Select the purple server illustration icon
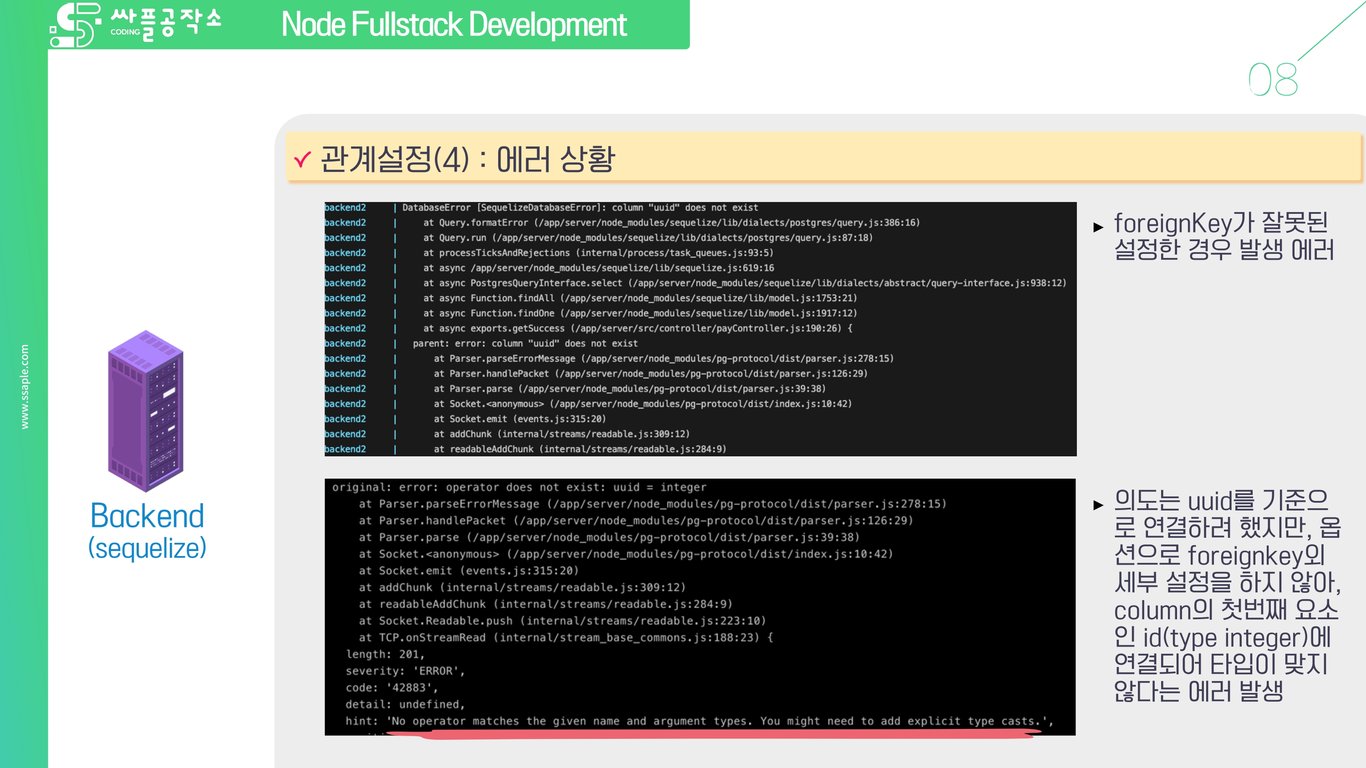 pos(146,410)
